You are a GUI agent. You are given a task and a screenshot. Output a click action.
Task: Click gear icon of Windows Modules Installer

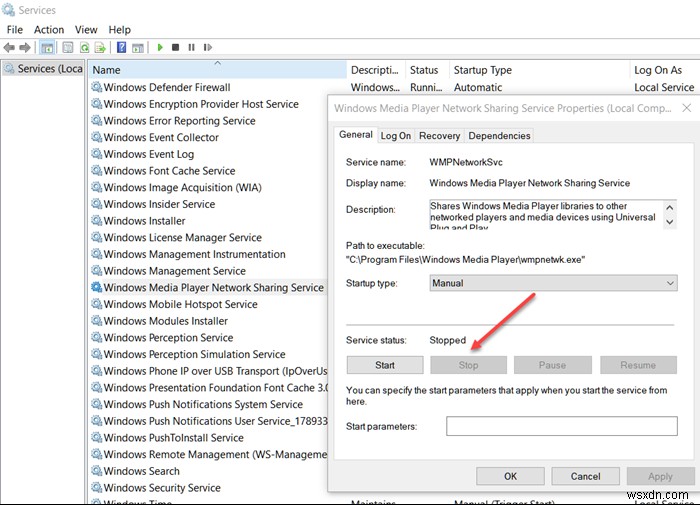(x=96, y=321)
